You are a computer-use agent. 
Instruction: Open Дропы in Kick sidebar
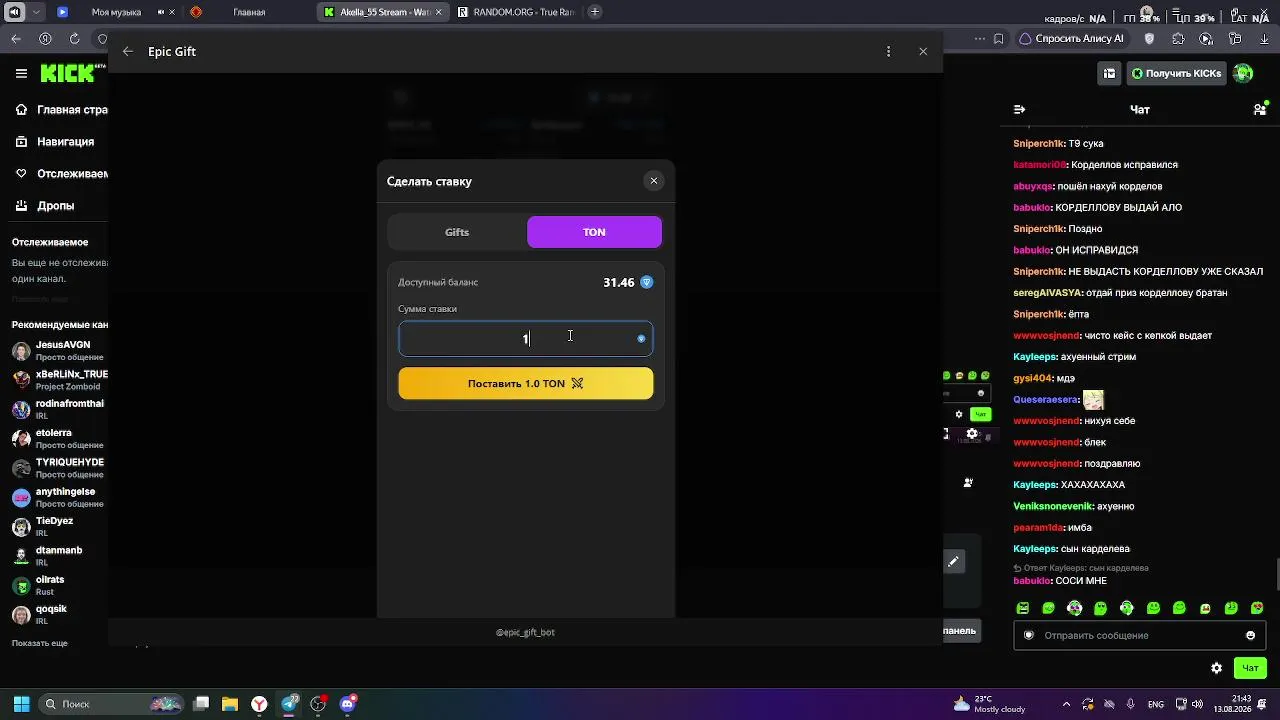tap(45, 206)
